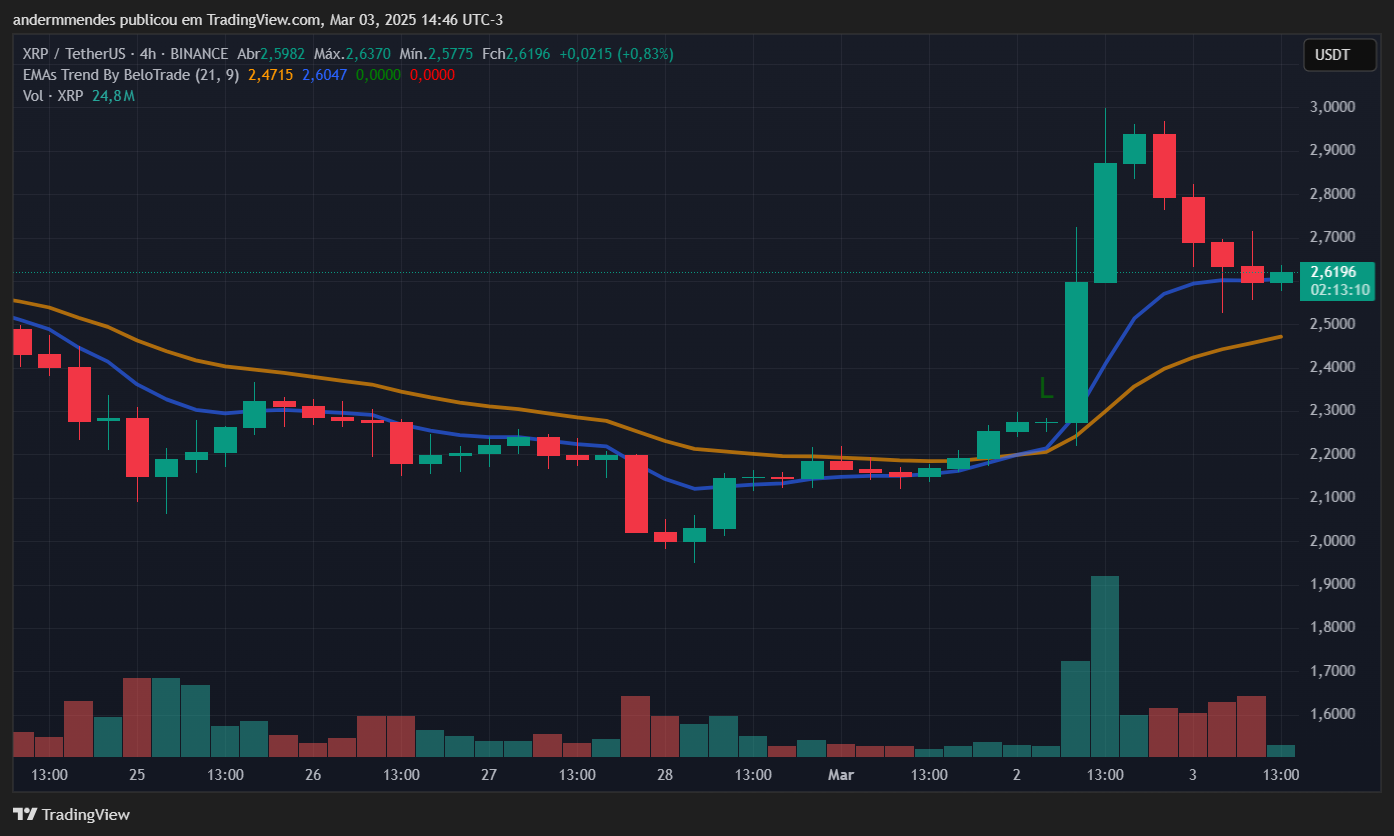Click the 25 date label on time axis

[x=137, y=775]
